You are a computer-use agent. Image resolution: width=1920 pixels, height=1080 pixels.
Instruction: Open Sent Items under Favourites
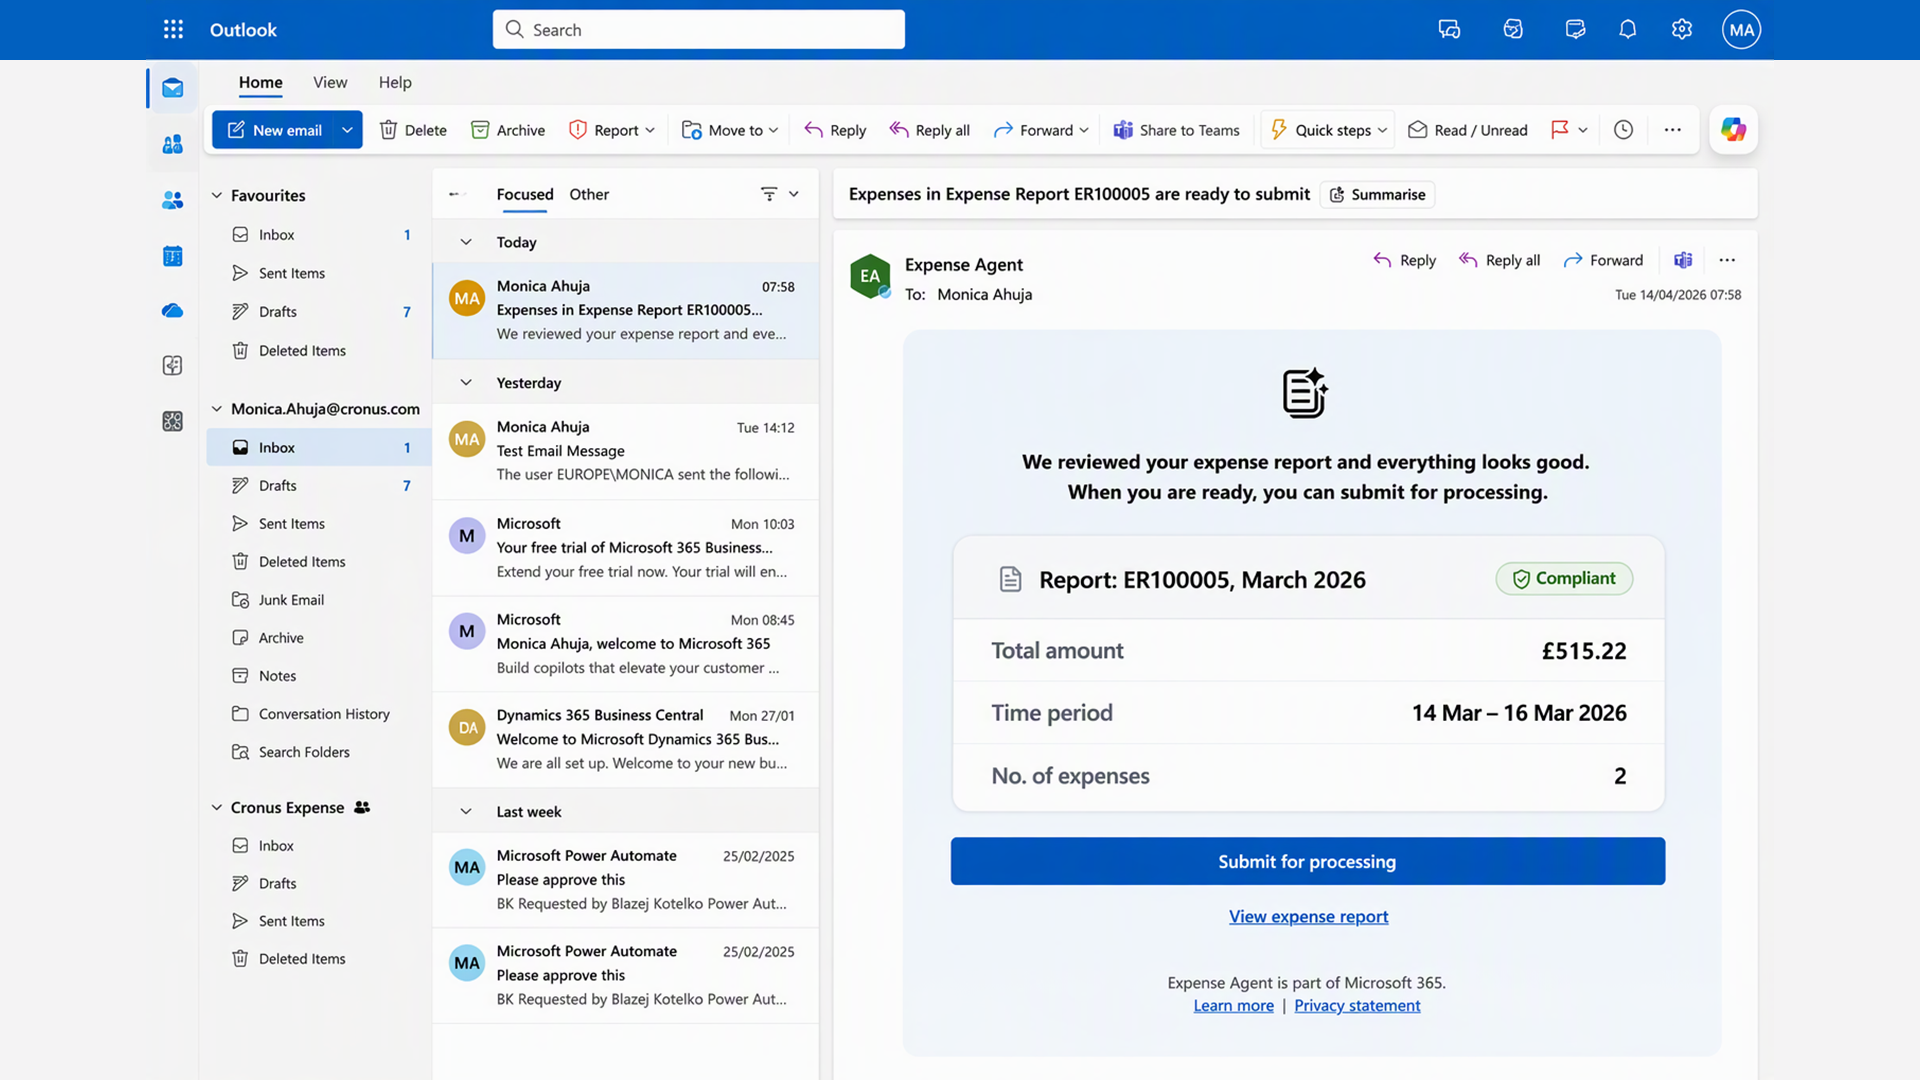click(x=319, y=273)
